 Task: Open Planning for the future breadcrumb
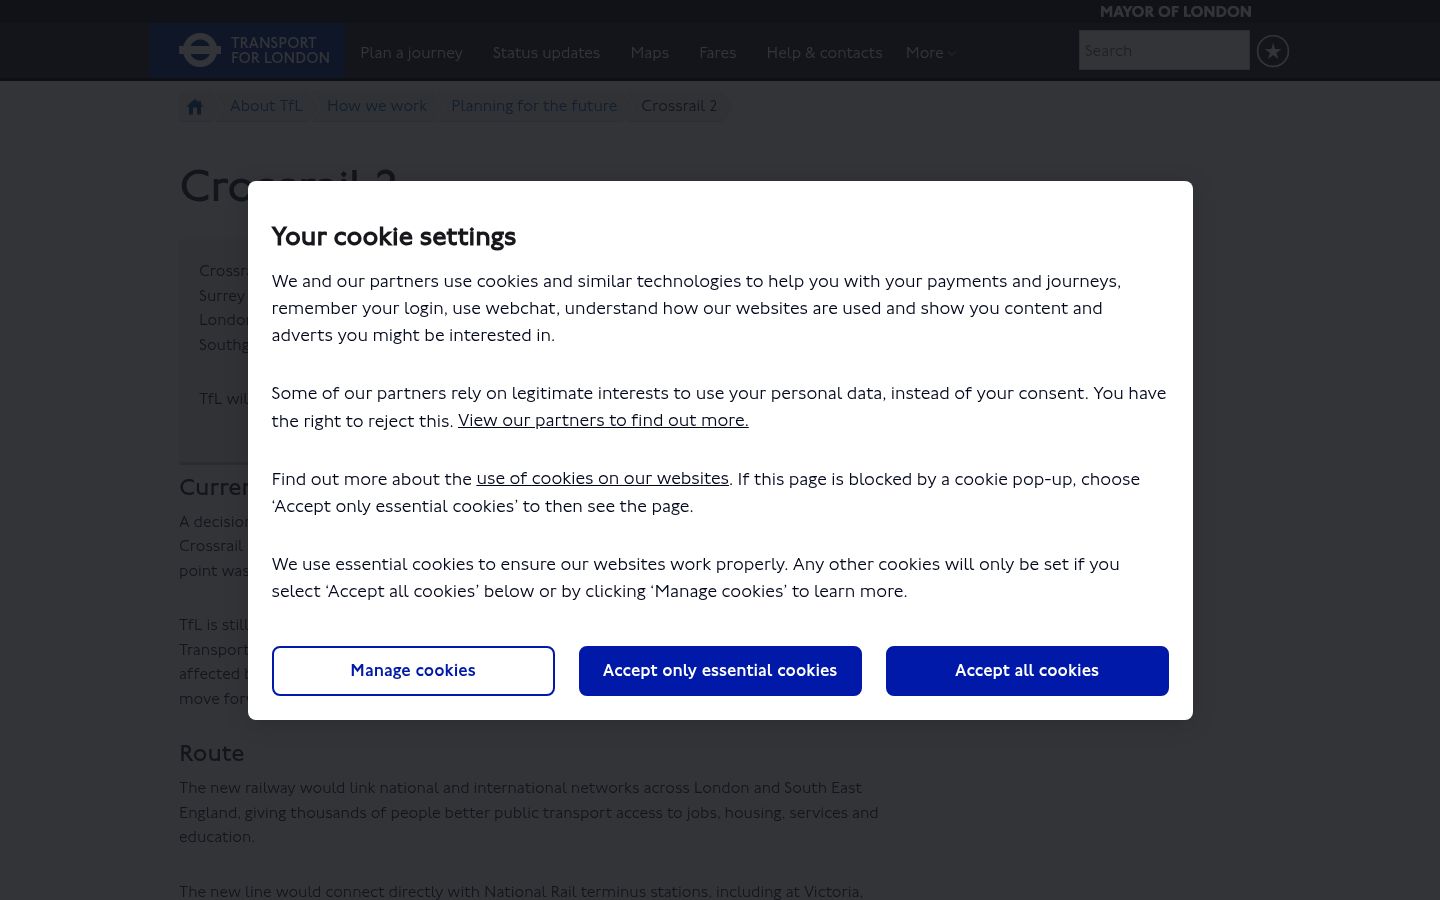(x=534, y=106)
